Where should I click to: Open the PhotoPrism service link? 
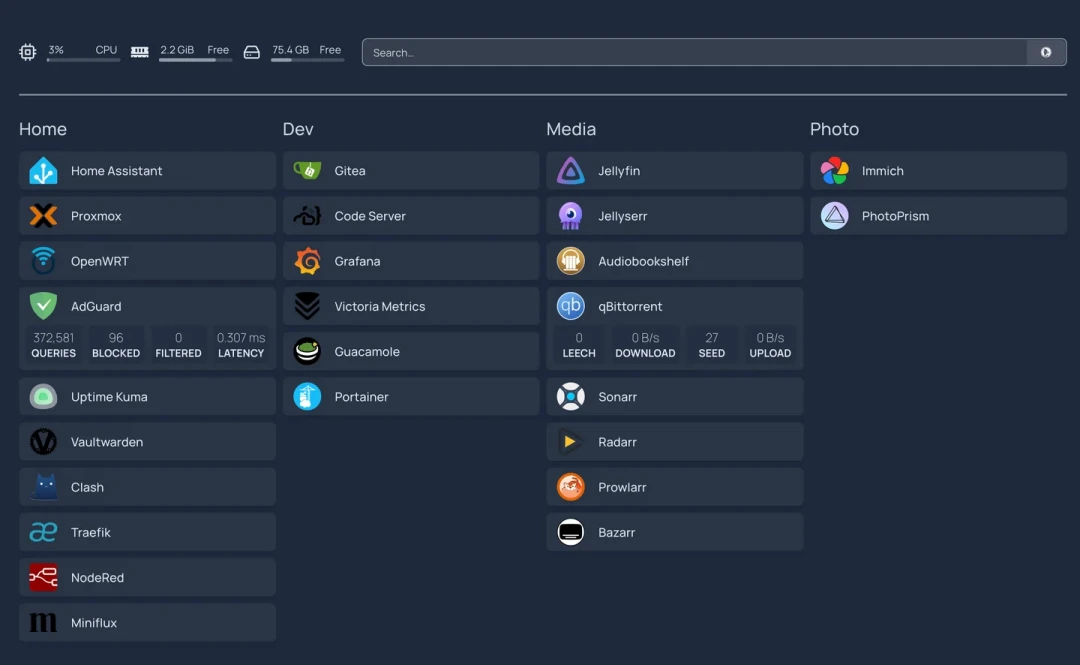coord(938,216)
